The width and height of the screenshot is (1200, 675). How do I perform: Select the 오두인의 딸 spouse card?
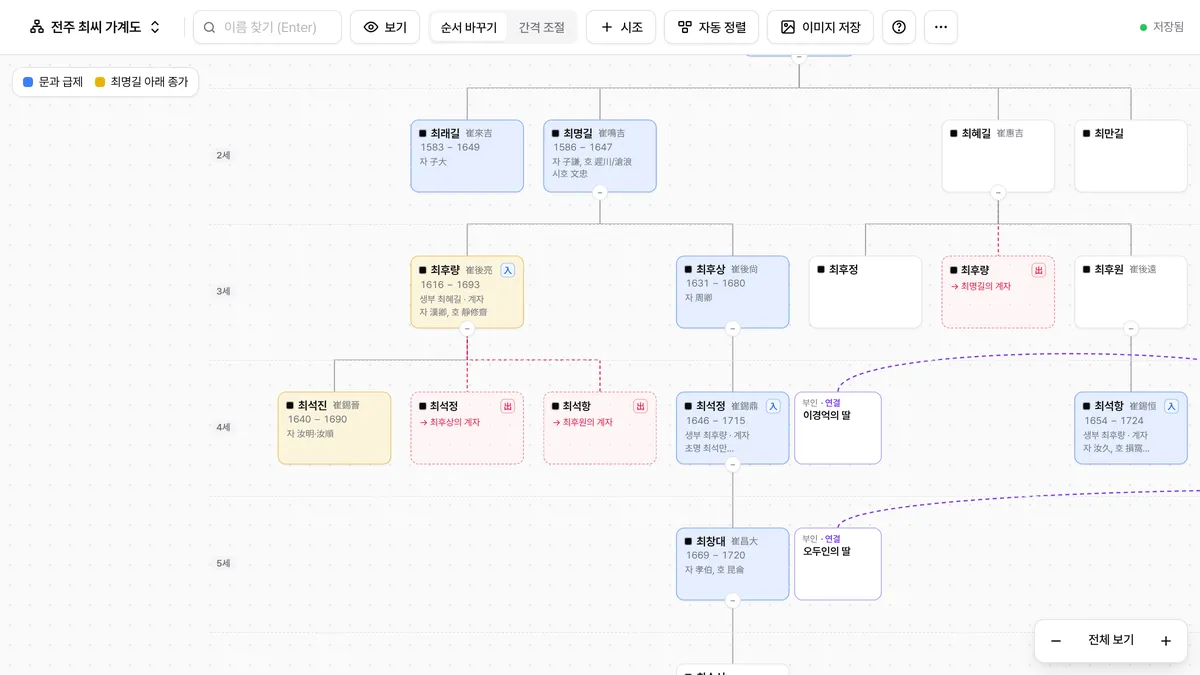pos(838,564)
